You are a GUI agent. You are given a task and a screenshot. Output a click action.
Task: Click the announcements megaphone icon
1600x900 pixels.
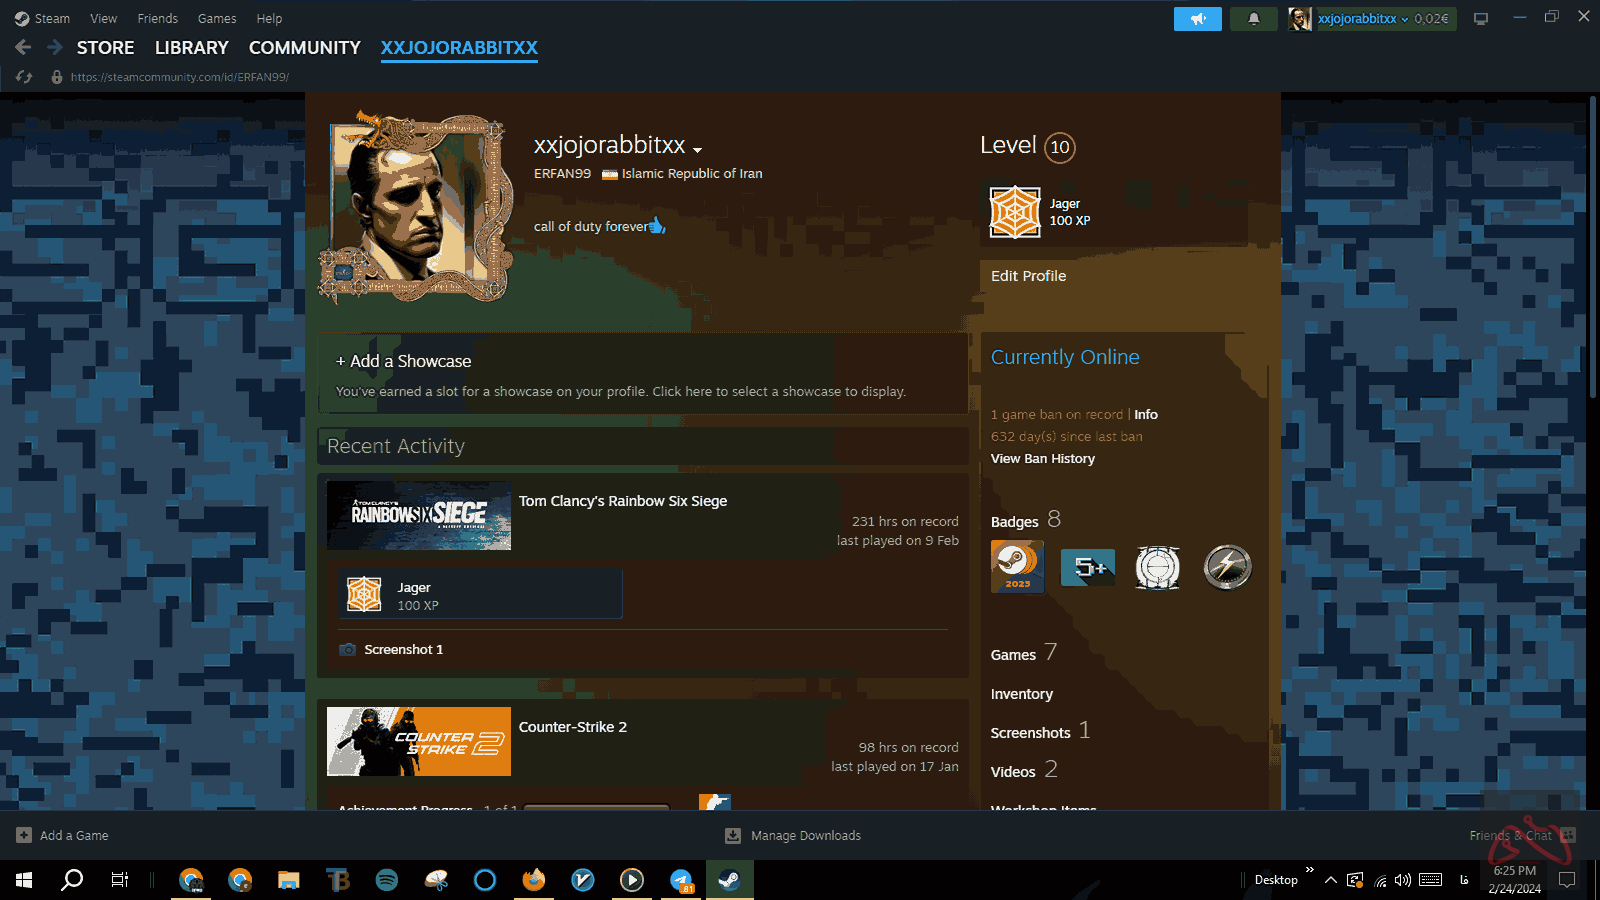1197,19
